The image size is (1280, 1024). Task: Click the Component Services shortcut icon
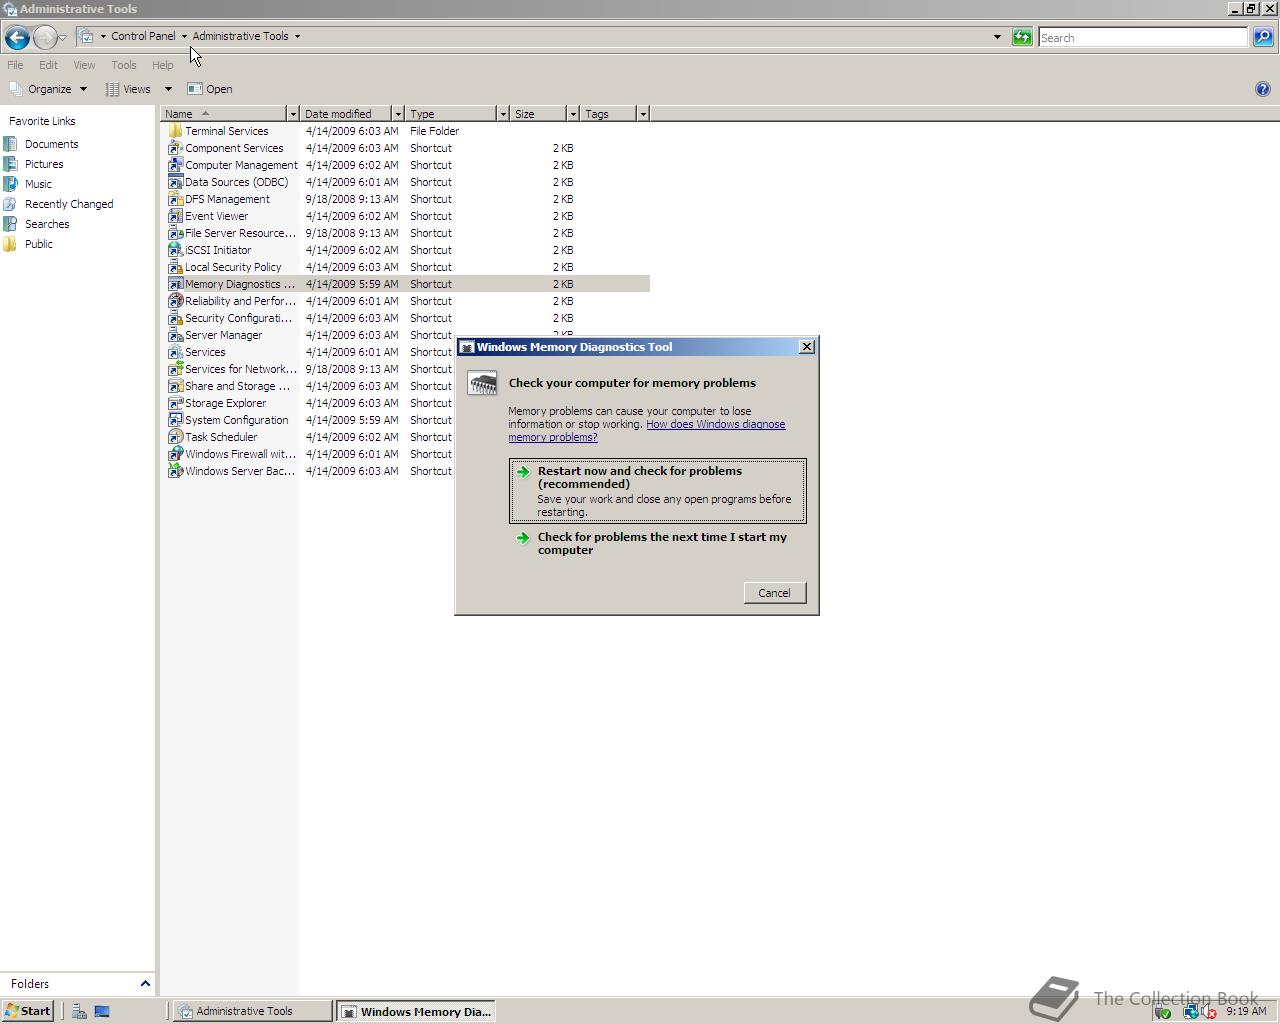pos(175,148)
